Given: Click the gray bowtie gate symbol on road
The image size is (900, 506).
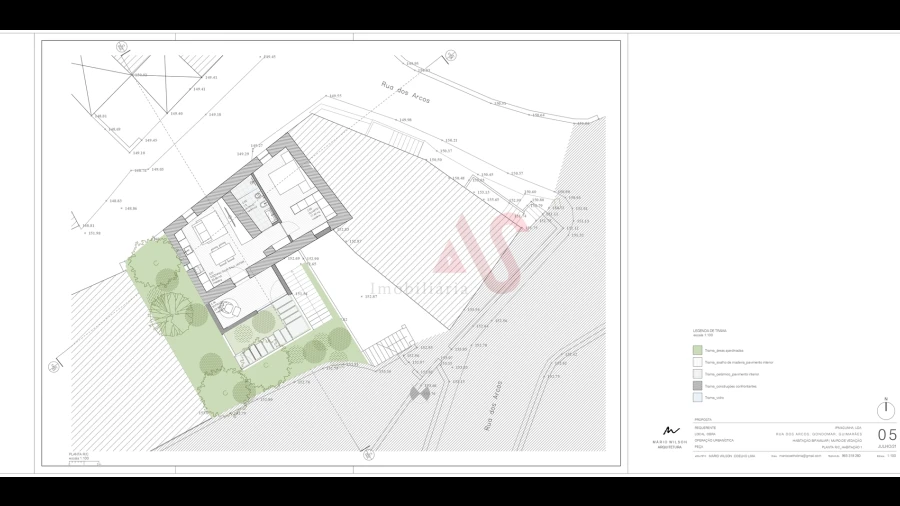Looking at the screenshot, I should (422, 394).
